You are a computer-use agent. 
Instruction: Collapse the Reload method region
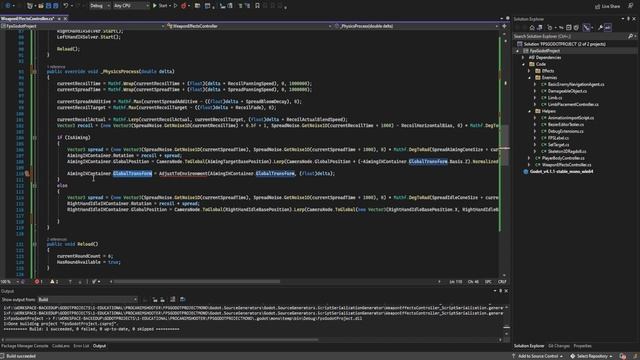[x=34, y=244]
